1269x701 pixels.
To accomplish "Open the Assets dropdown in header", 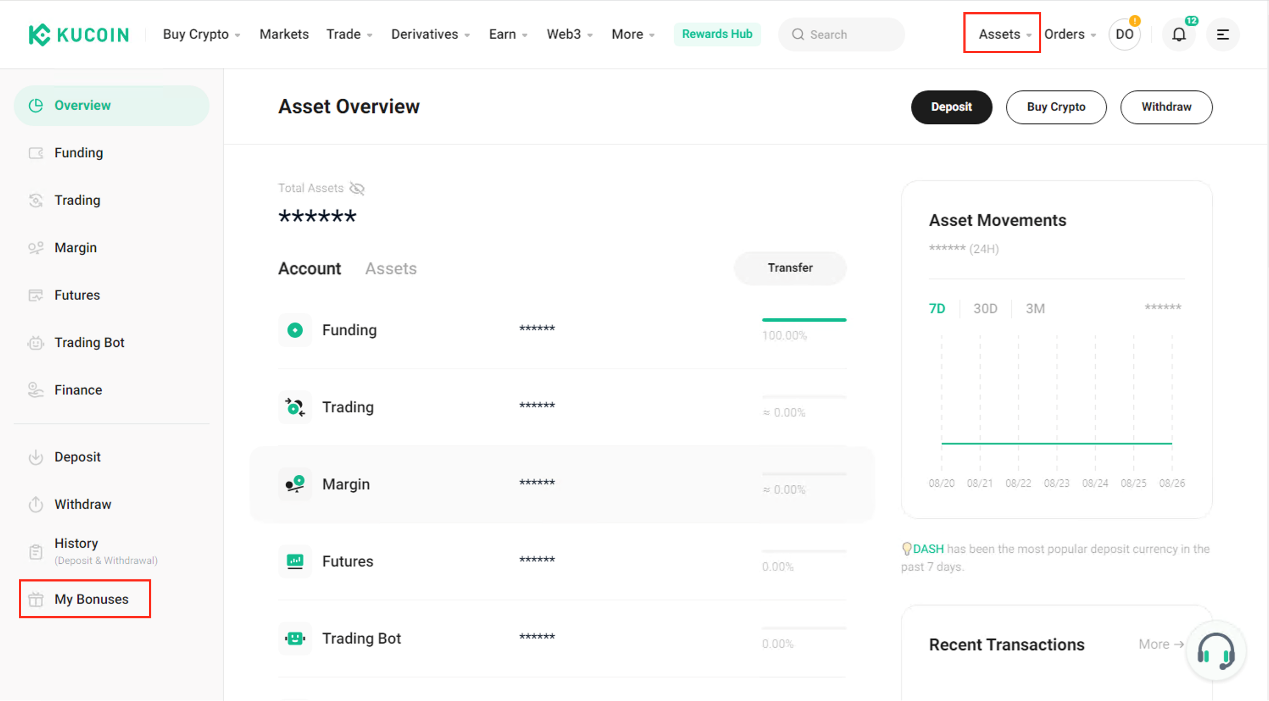I will coord(1006,34).
